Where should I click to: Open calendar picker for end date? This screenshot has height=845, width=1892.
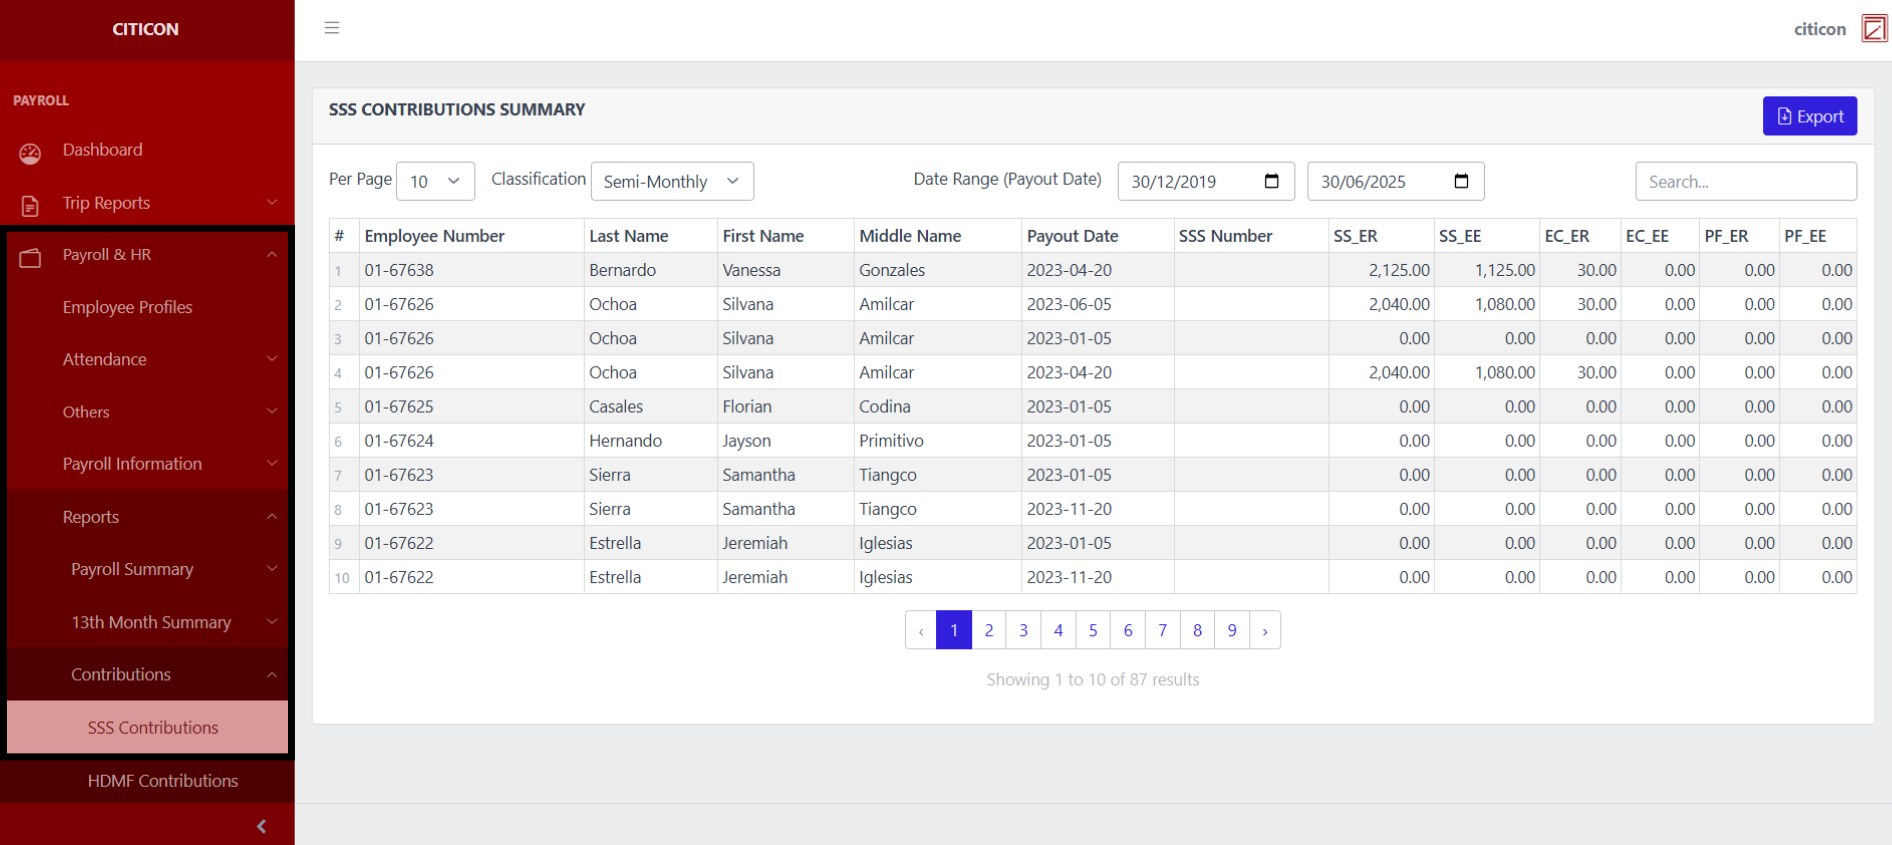click(1461, 181)
